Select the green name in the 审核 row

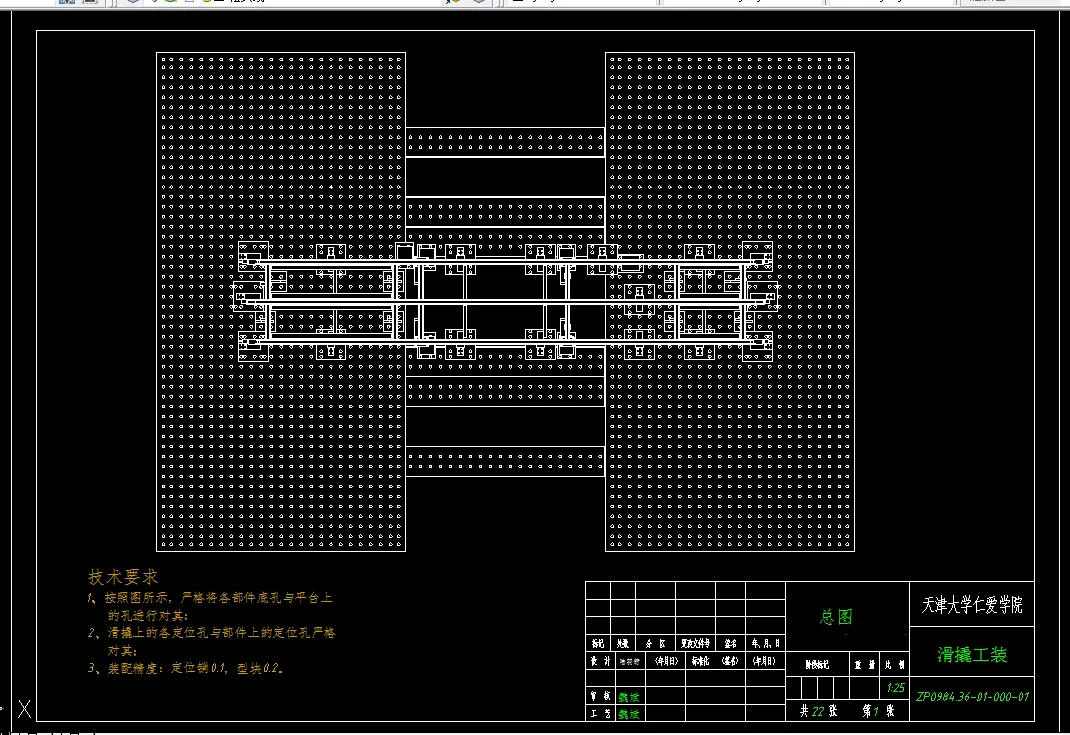[x=628, y=697]
